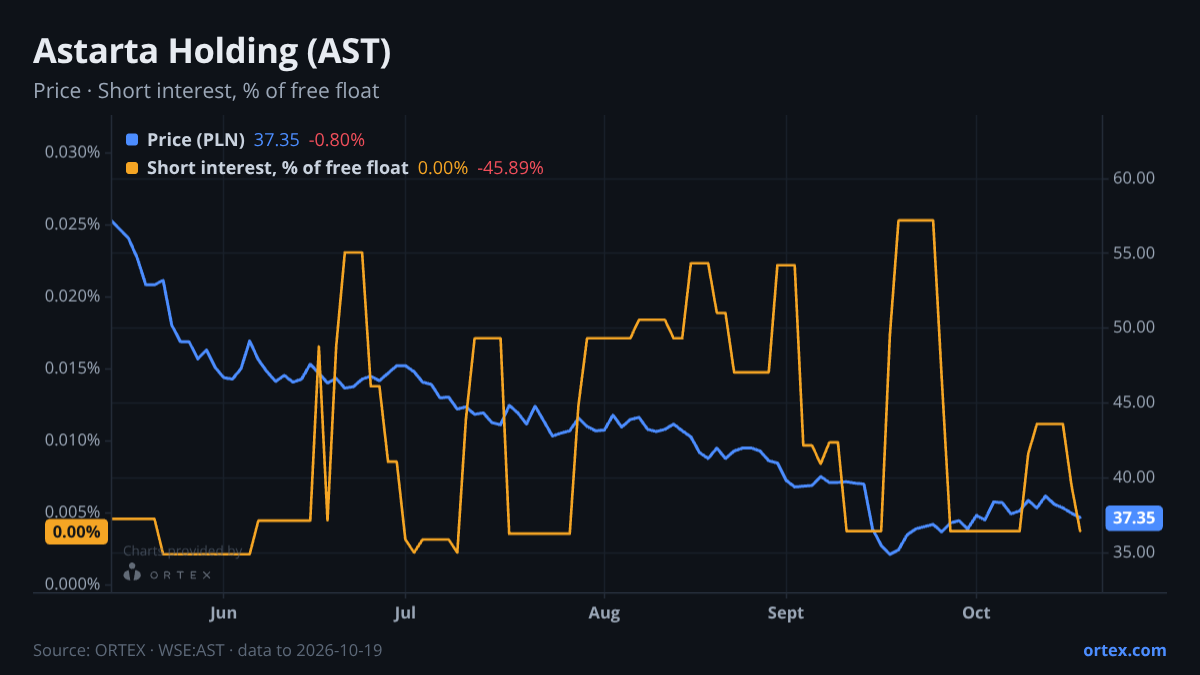
Task: Click the 45.00 right axis label
Action: pyautogui.click(x=1134, y=403)
